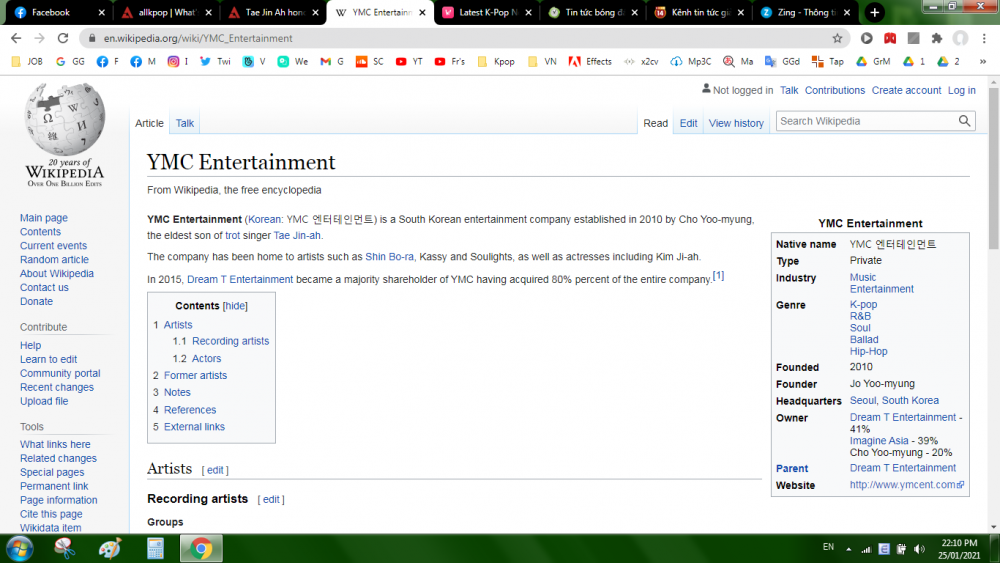Open the Chrome extensions puzzle icon
The width and height of the screenshot is (1000, 563).
[937, 38]
